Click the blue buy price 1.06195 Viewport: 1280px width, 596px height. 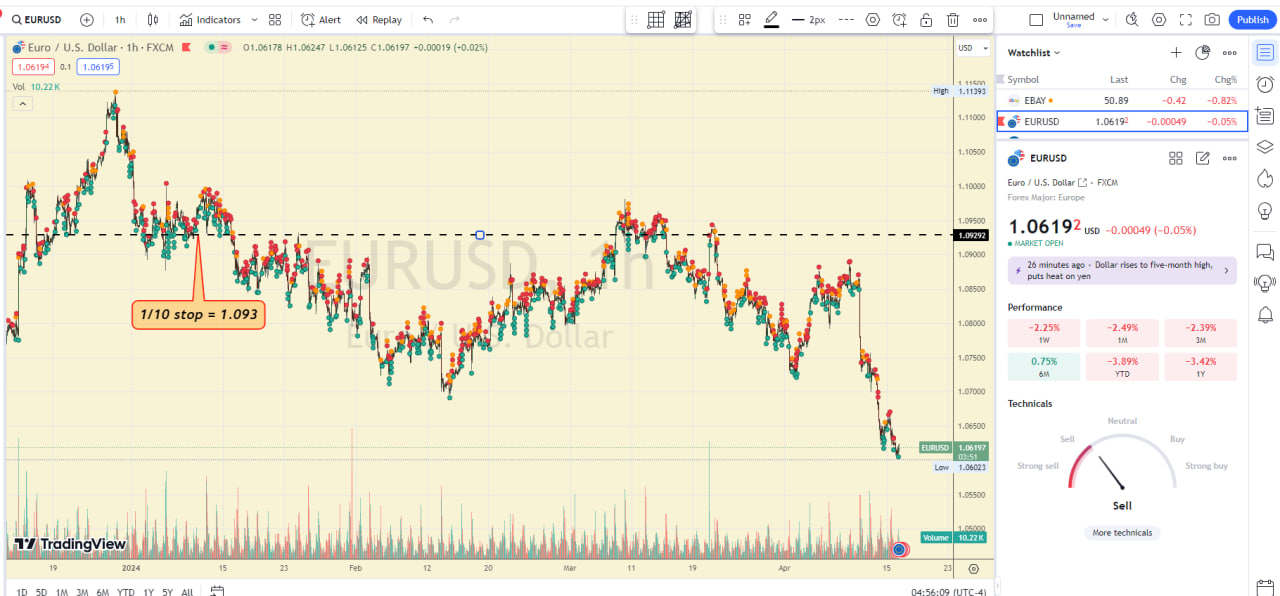(x=98, y=67)
